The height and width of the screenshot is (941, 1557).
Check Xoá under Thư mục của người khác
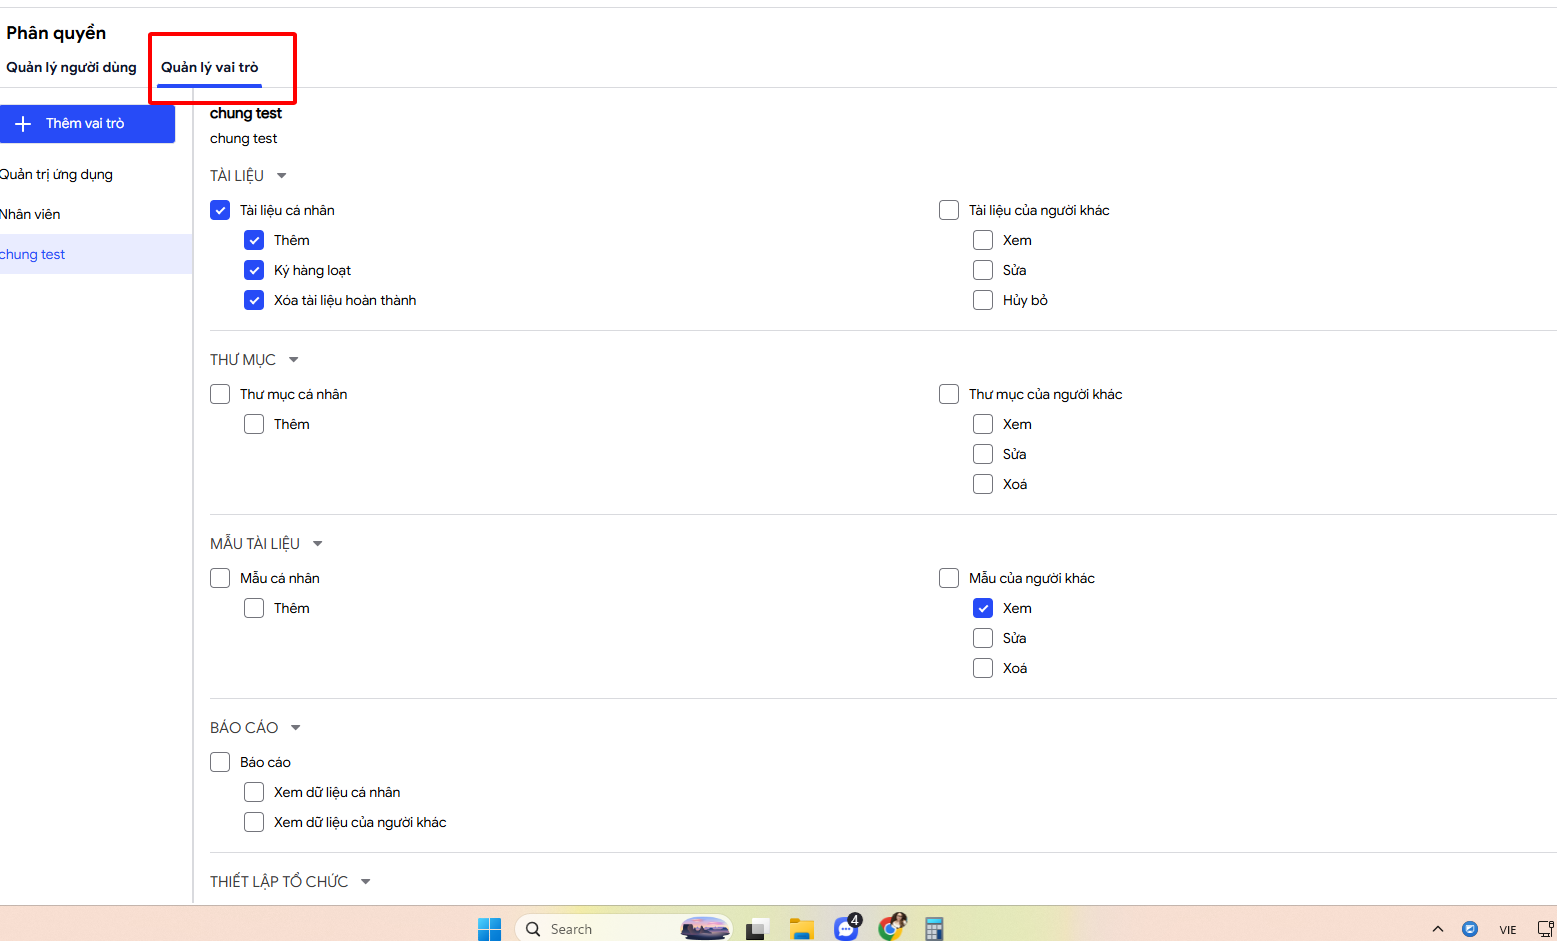983,484
